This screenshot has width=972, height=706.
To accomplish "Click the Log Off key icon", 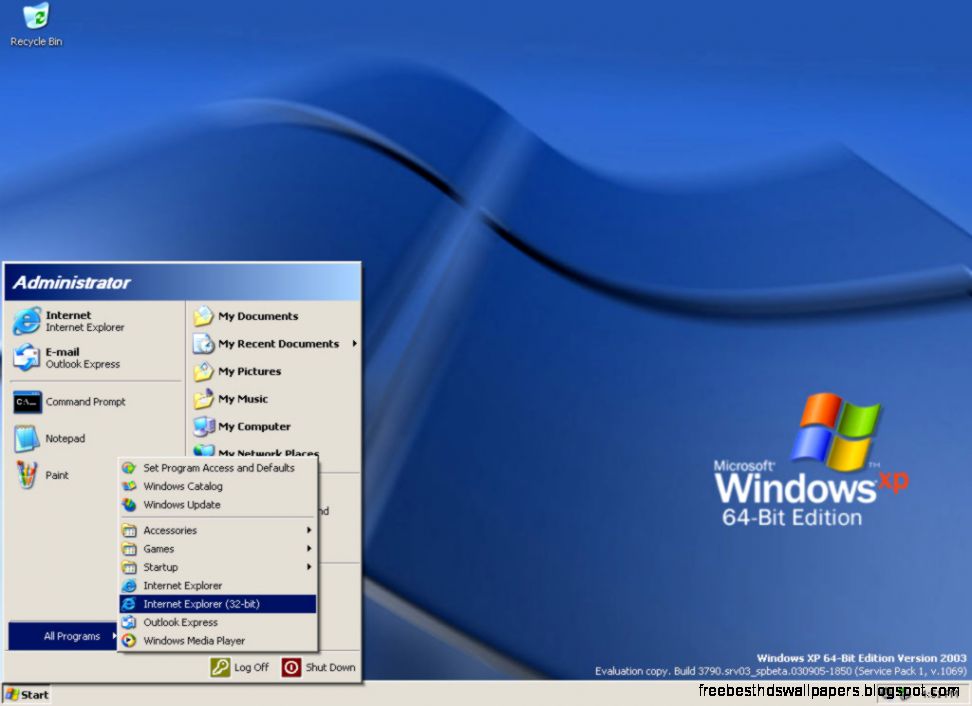I will (x=220, y=667).
